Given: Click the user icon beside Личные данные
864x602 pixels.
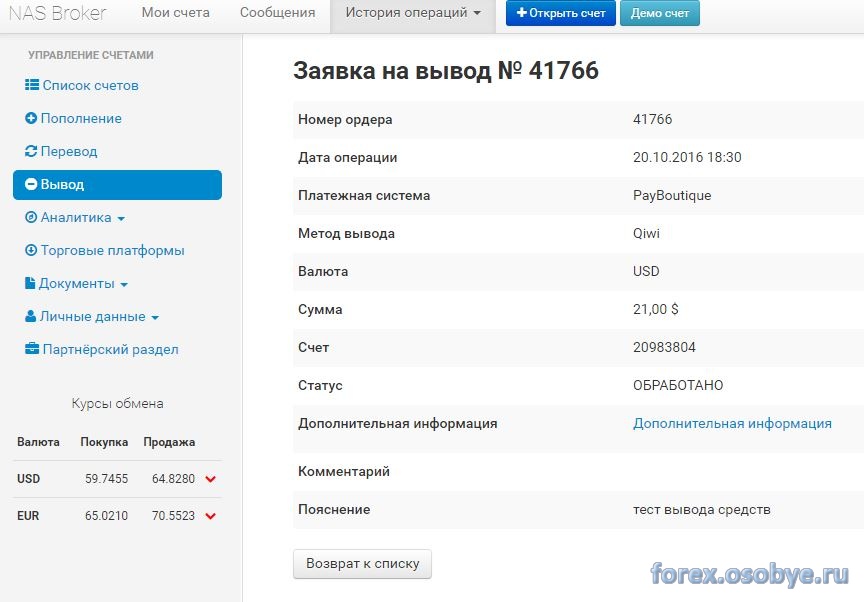Looking at the screenshot, I should click(x=31, y=316).
